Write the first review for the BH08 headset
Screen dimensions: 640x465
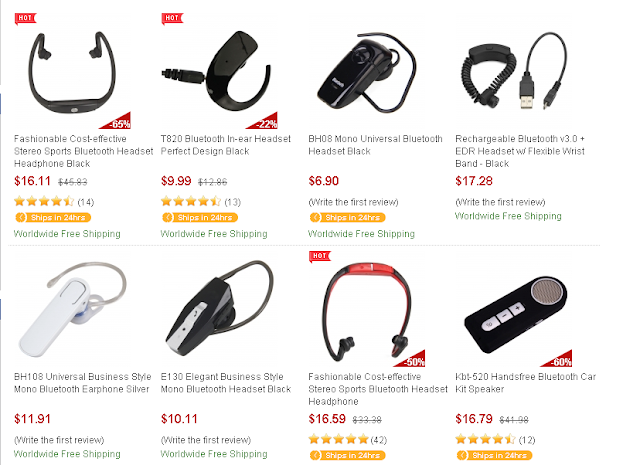pyautogui.click(x=353, y=202)
